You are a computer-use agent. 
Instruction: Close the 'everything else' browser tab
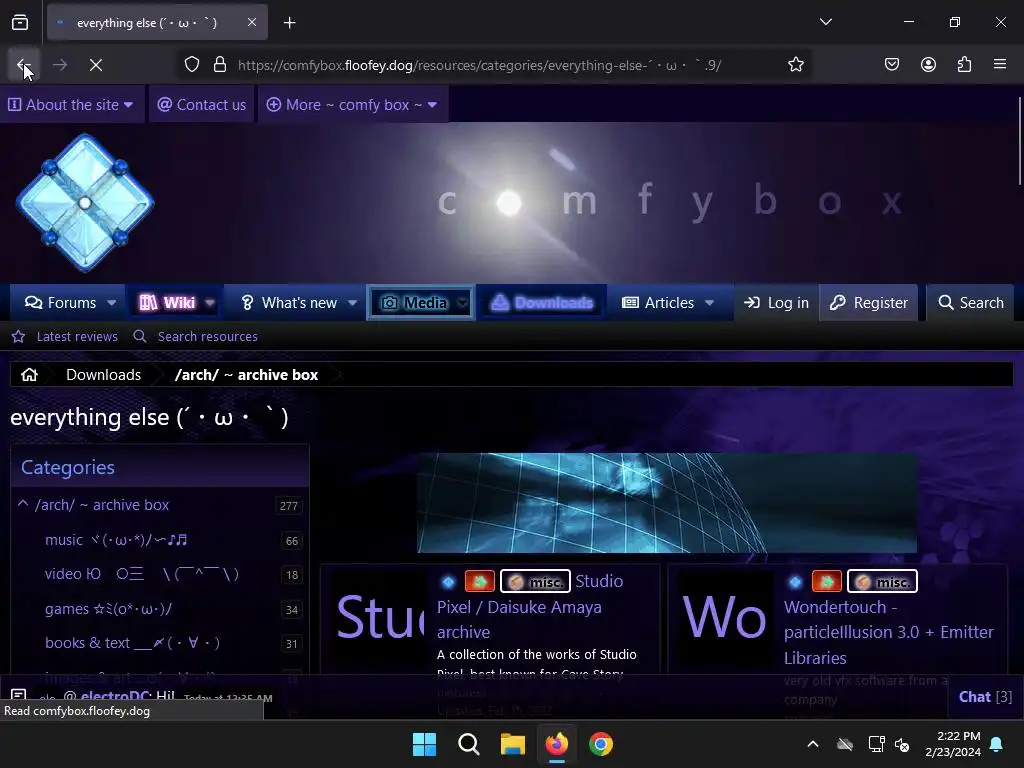[x=252, y=23]
